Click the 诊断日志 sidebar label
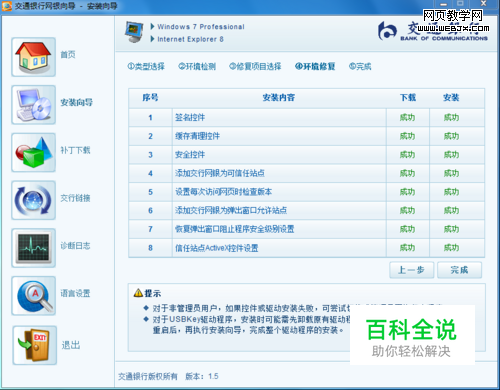Image resolution: width=500 pixels, height=390 pixels. 75,246
